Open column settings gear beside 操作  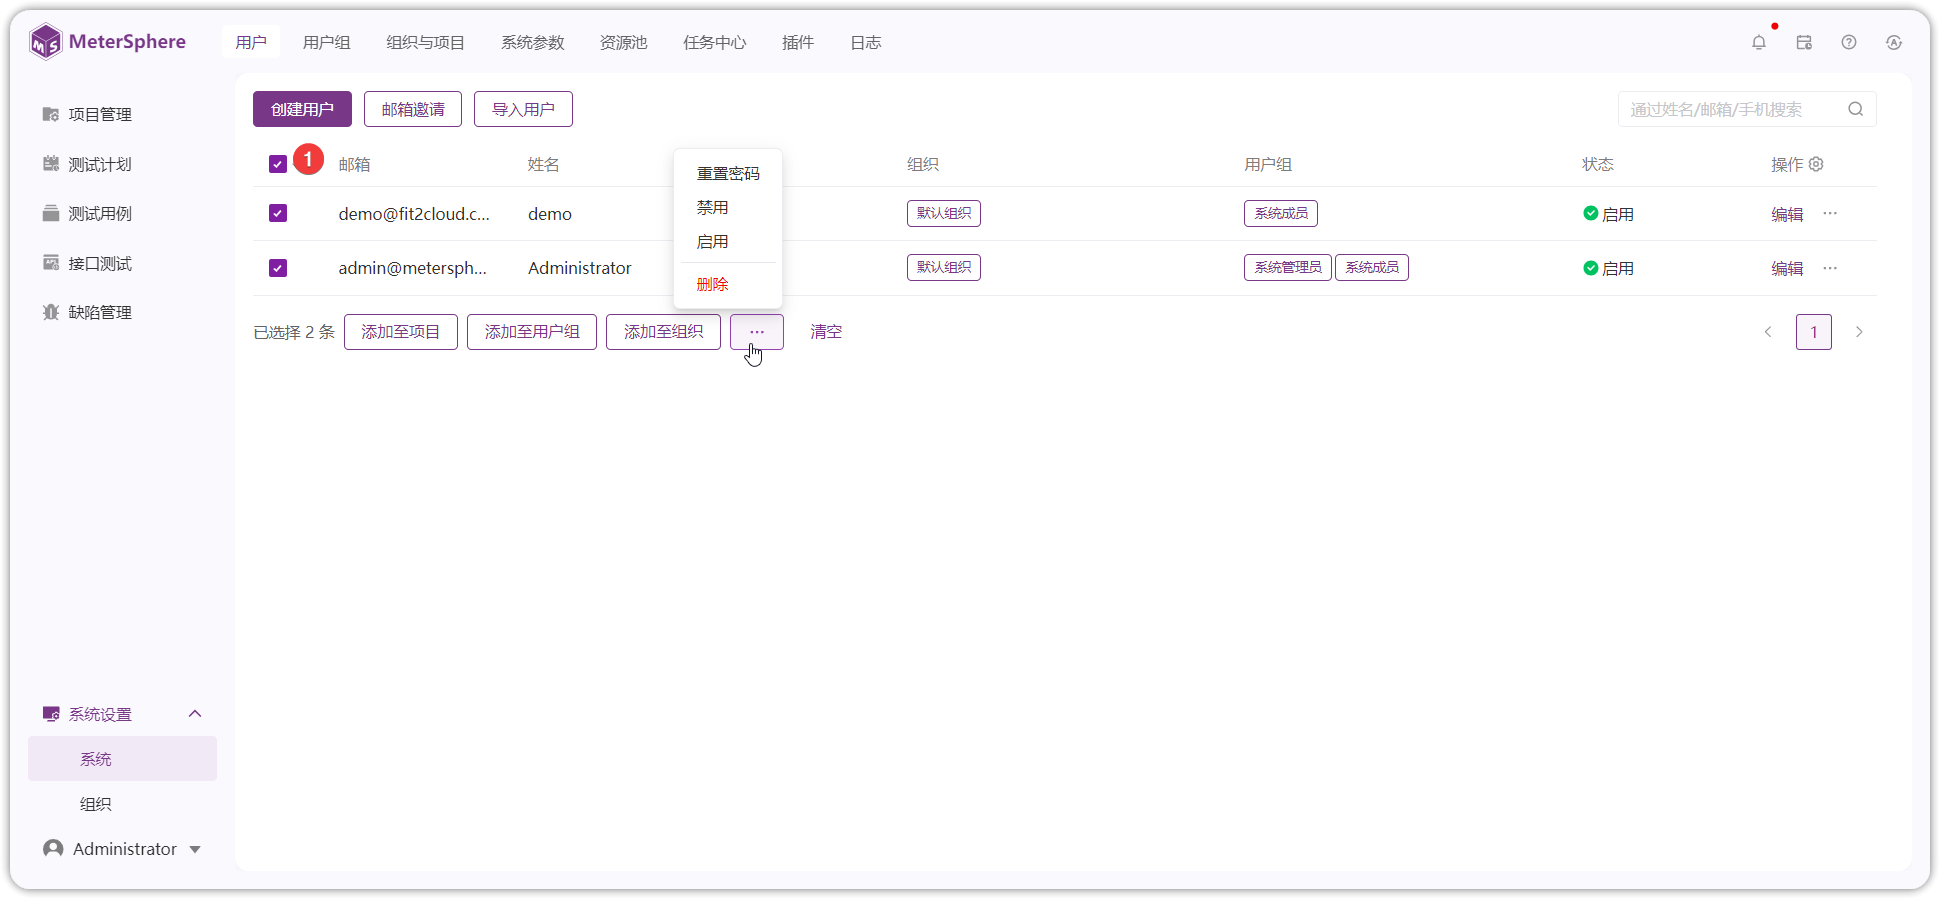click(1817, 164)
